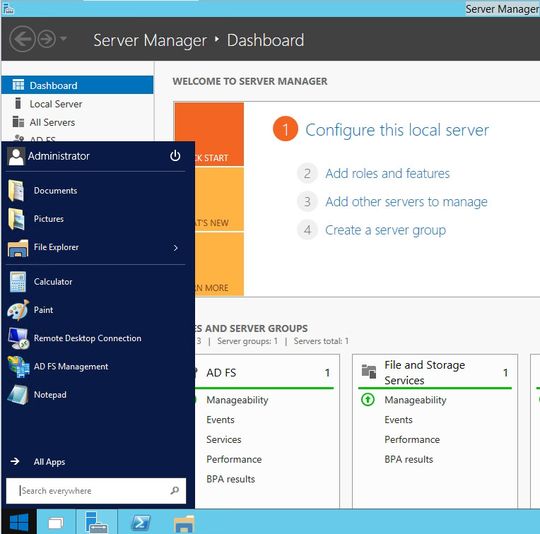Image resolution: width=540 pixels, height=534 pixels.
Task: Open Pictures from the Start menu
Action: pyautogui.click(x=95, y=219)
